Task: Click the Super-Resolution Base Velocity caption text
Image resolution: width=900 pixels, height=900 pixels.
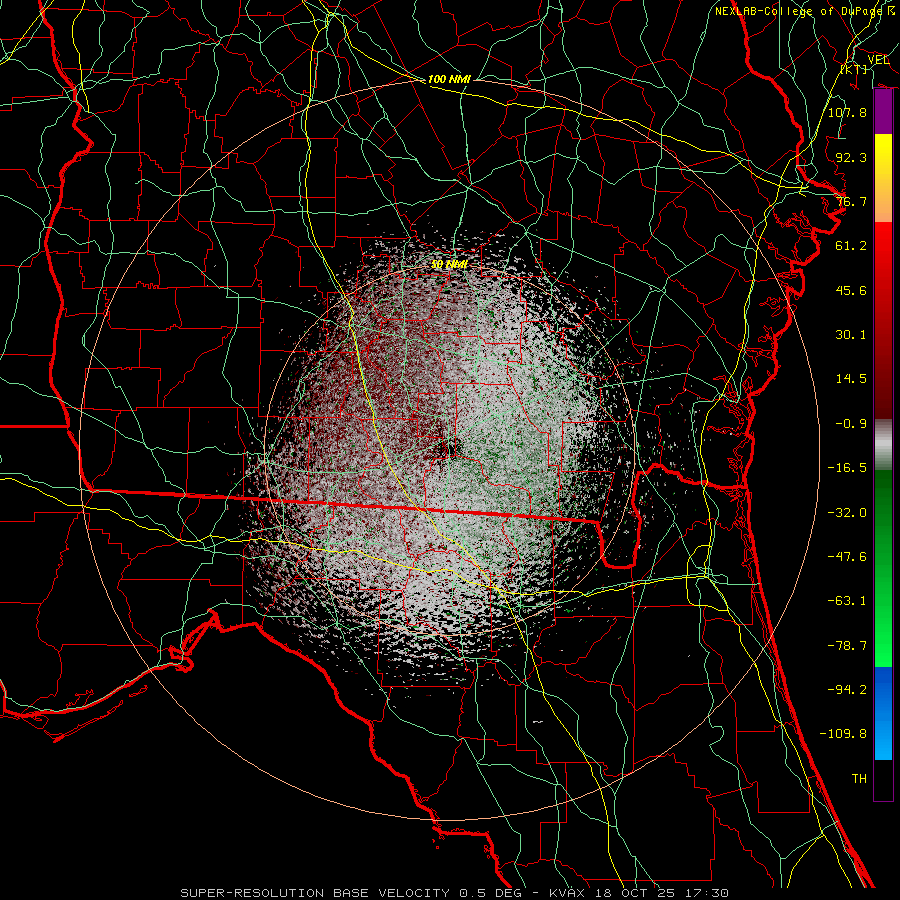Action: [x=455, y=893]
